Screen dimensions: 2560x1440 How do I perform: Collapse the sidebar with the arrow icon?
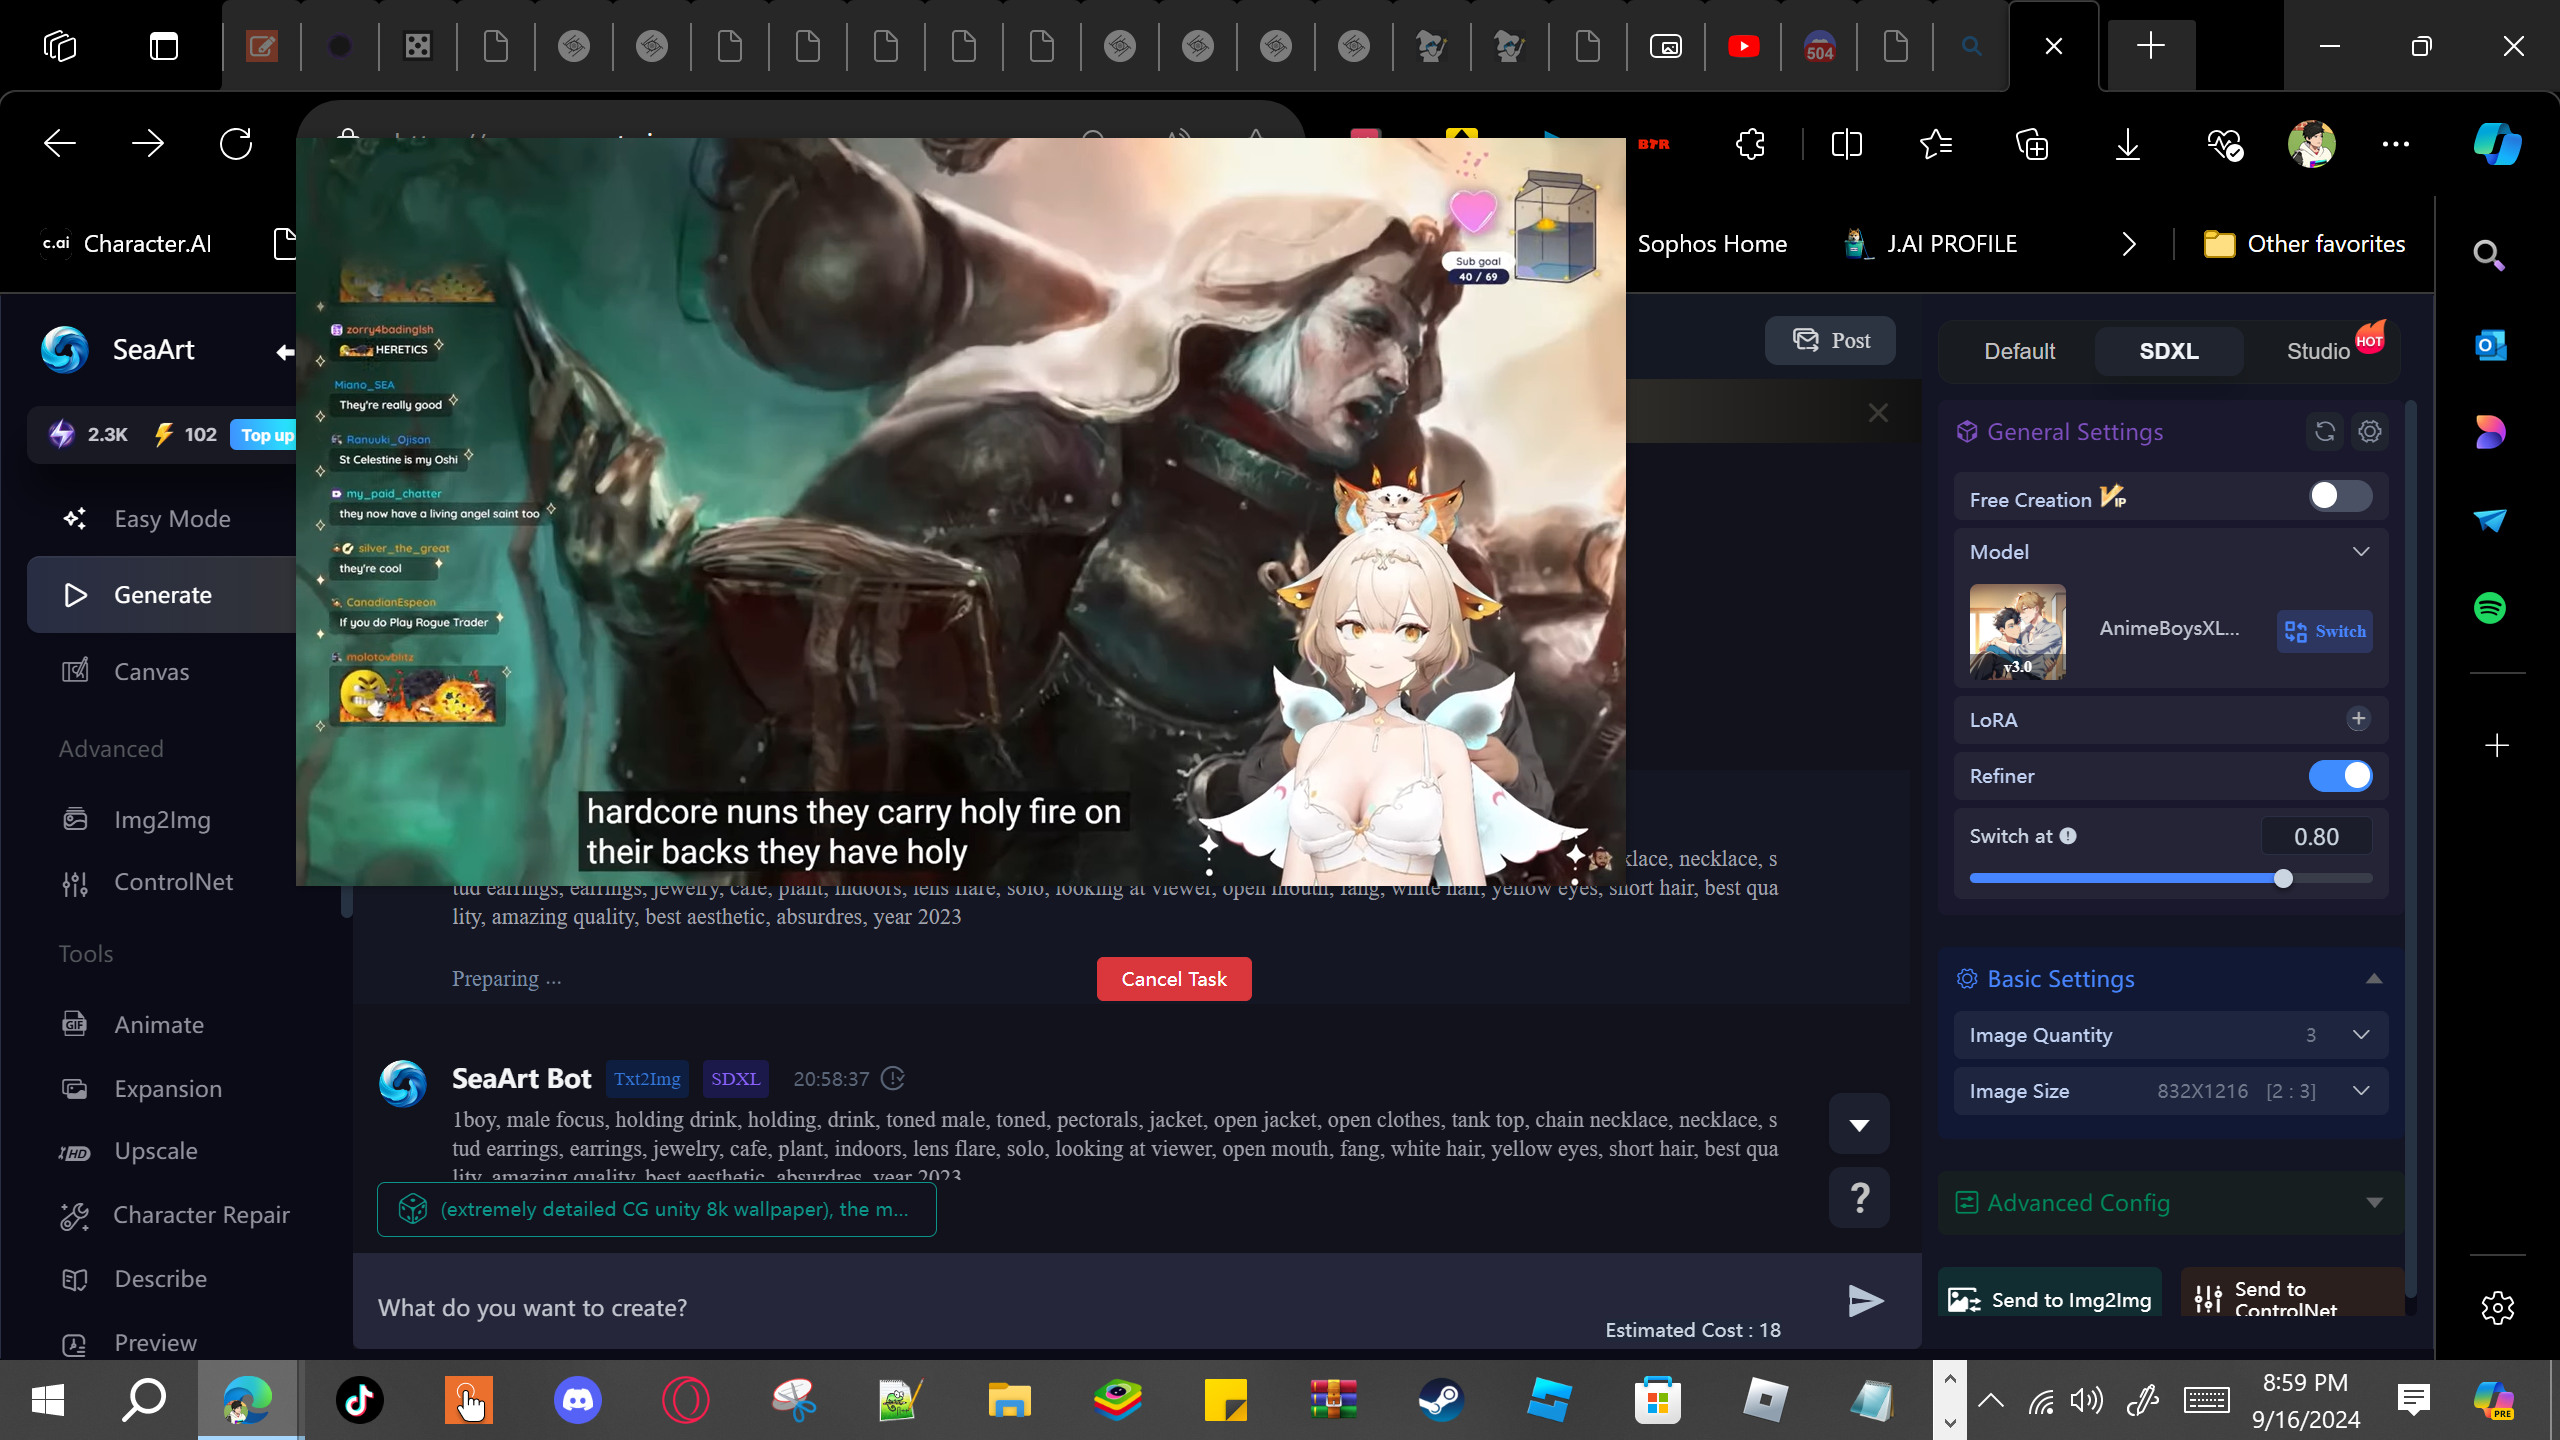(x=285, y=351)
